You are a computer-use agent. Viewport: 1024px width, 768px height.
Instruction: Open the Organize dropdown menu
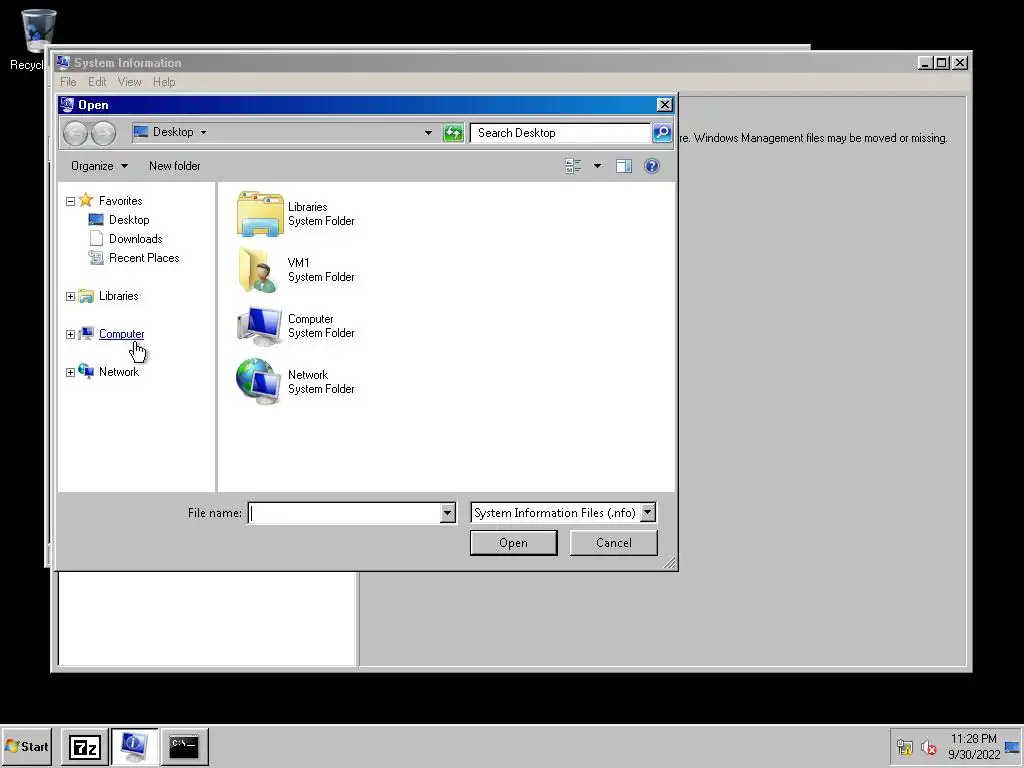[99, 166]
